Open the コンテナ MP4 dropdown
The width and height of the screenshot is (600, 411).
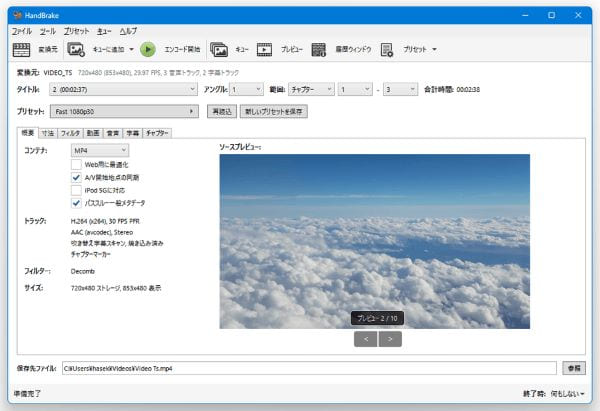pos(100,150)
